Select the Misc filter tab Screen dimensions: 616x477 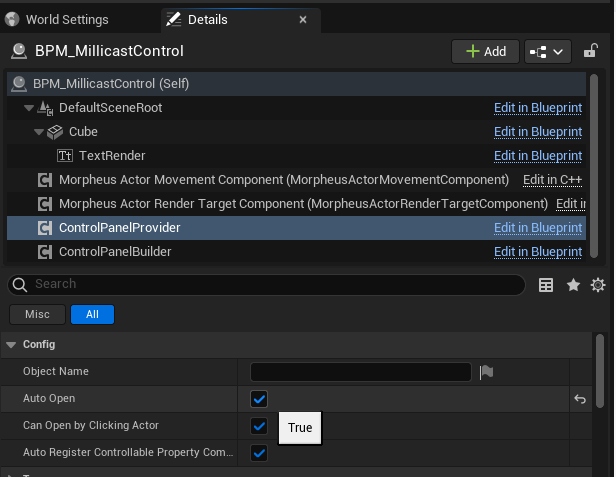(37, 314)
